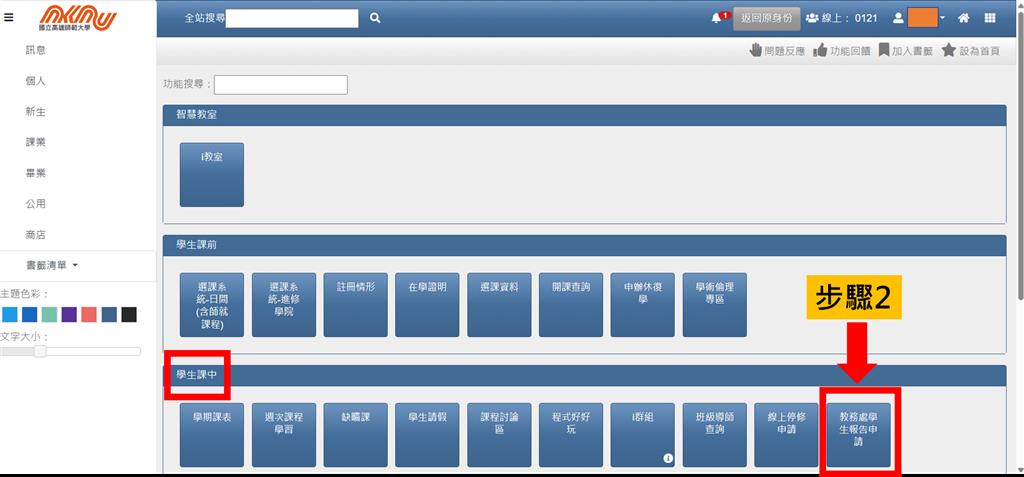Click 功能回饋 thumbs-up link
Screen dimensions: 1024x477
[x=842, y=50]
